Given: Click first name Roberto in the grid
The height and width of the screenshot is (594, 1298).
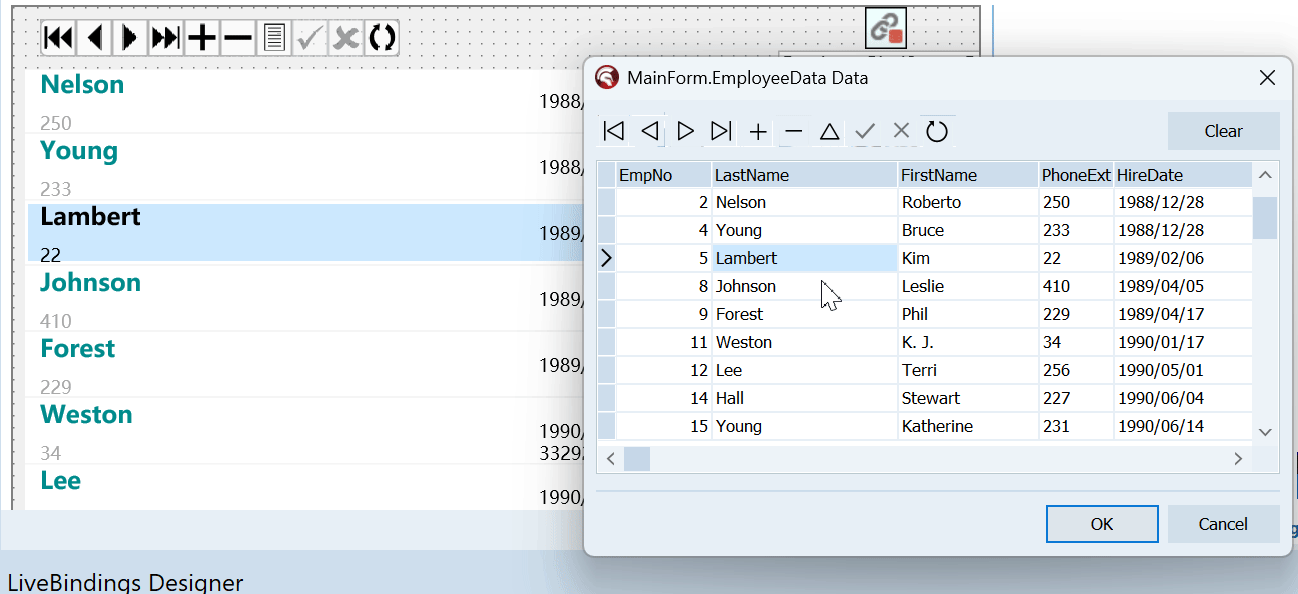Looking at the screenshot, I should [968, 202].
